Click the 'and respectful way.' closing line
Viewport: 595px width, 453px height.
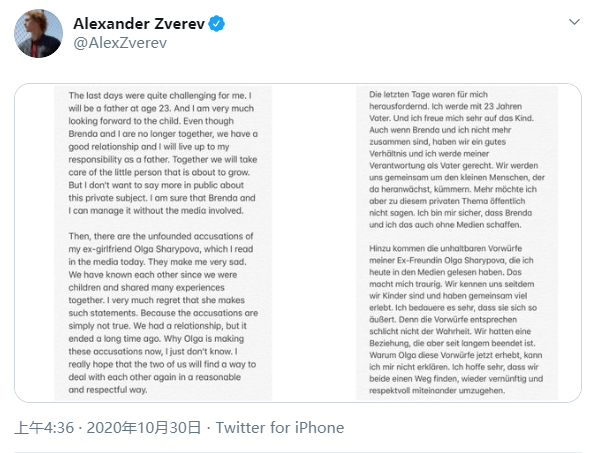(x=107, y=390)
